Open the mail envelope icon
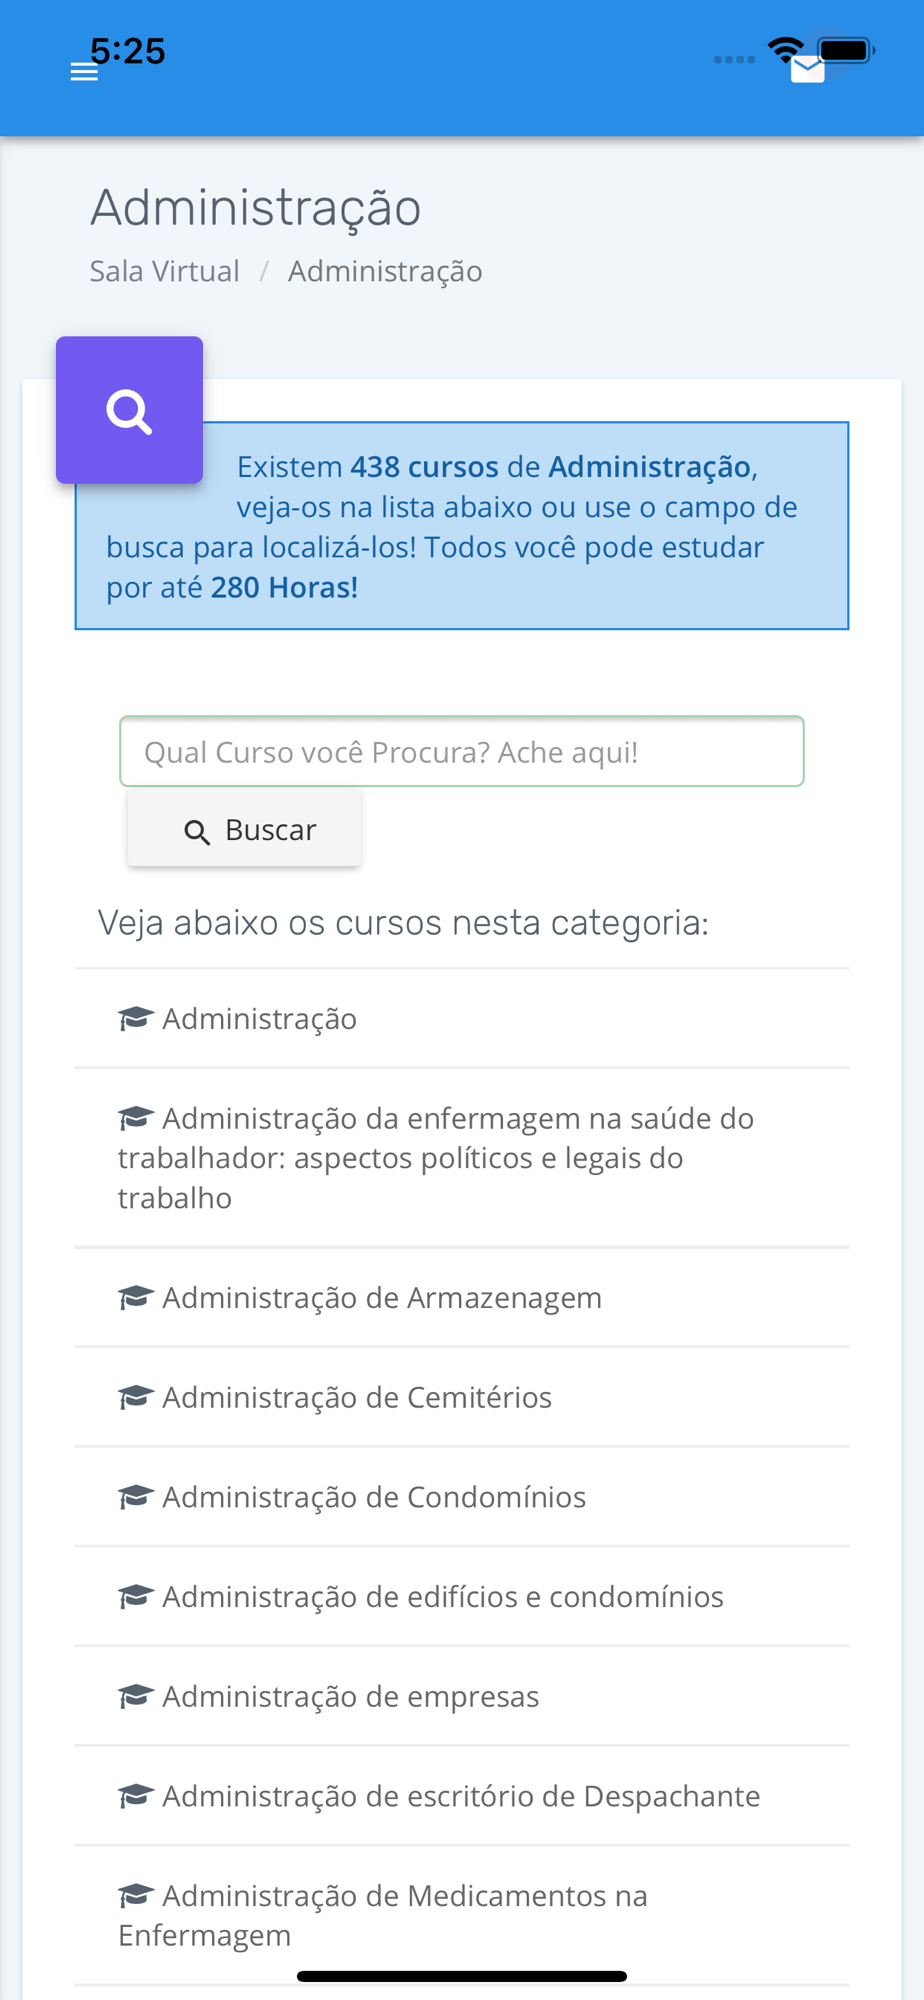This screenshot has width=924, height=2000. [x=807, y=70]
